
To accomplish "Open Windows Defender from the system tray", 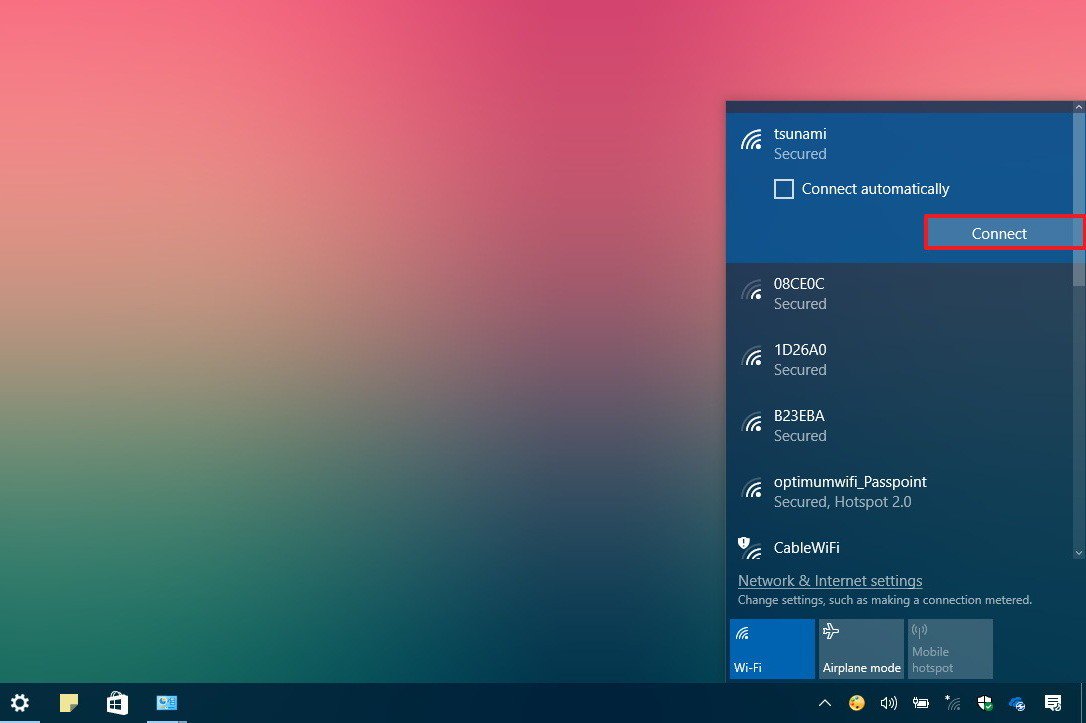I will click(x=984, y=703).
